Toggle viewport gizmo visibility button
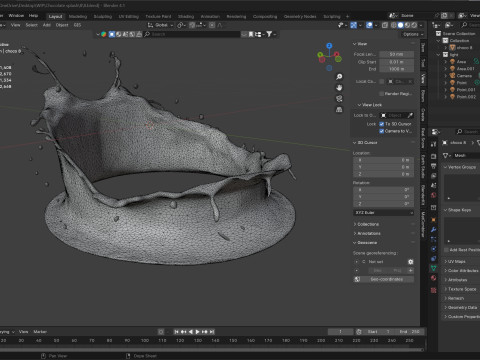This screenshot has height=360, width=480. tap(353, 25)
